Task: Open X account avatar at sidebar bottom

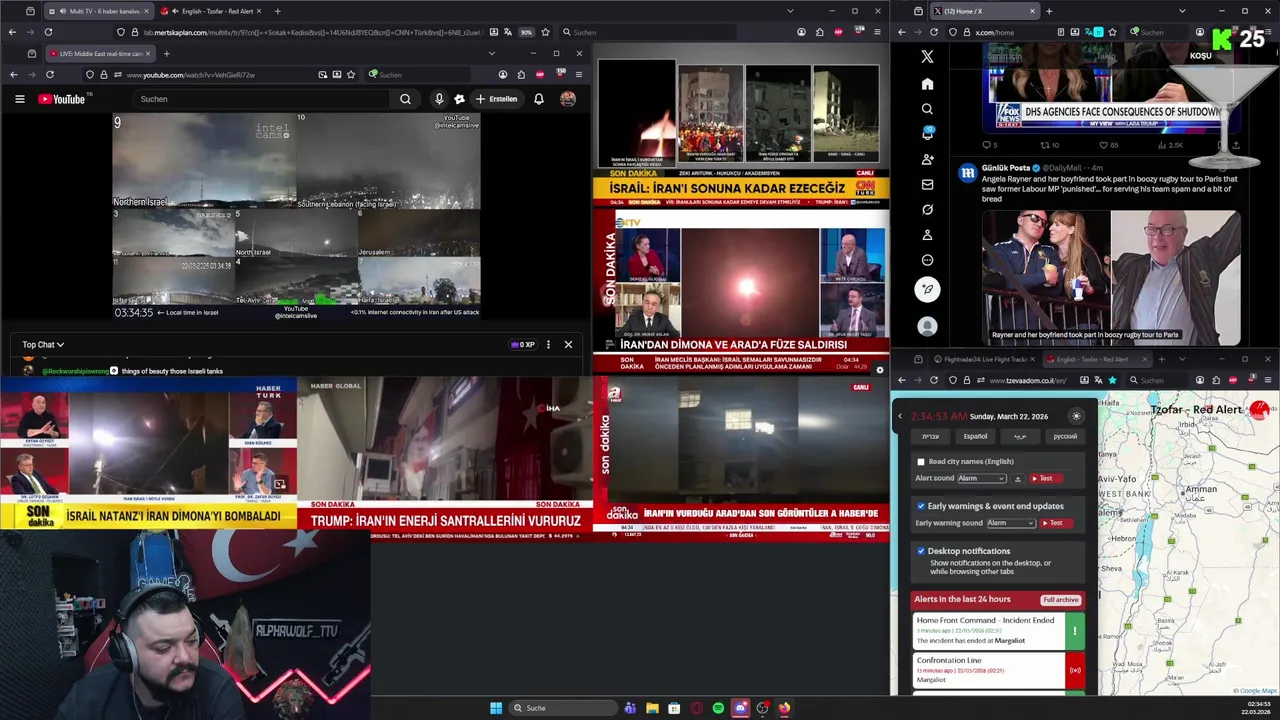Action: [x=927, y=326]
